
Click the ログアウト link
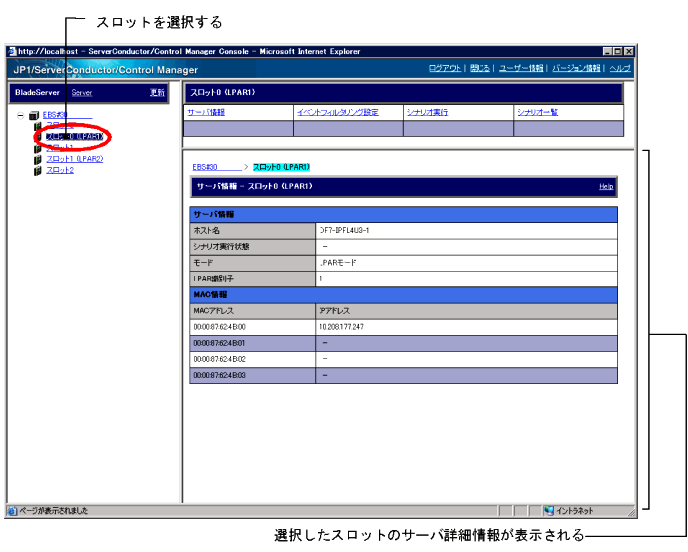445,68
